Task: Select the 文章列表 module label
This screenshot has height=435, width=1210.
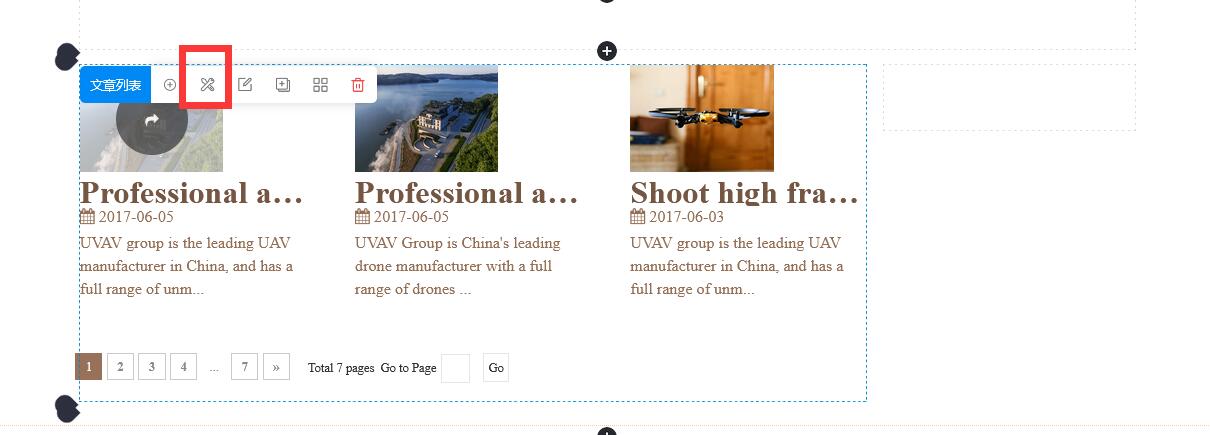Action: pos(116,85)
